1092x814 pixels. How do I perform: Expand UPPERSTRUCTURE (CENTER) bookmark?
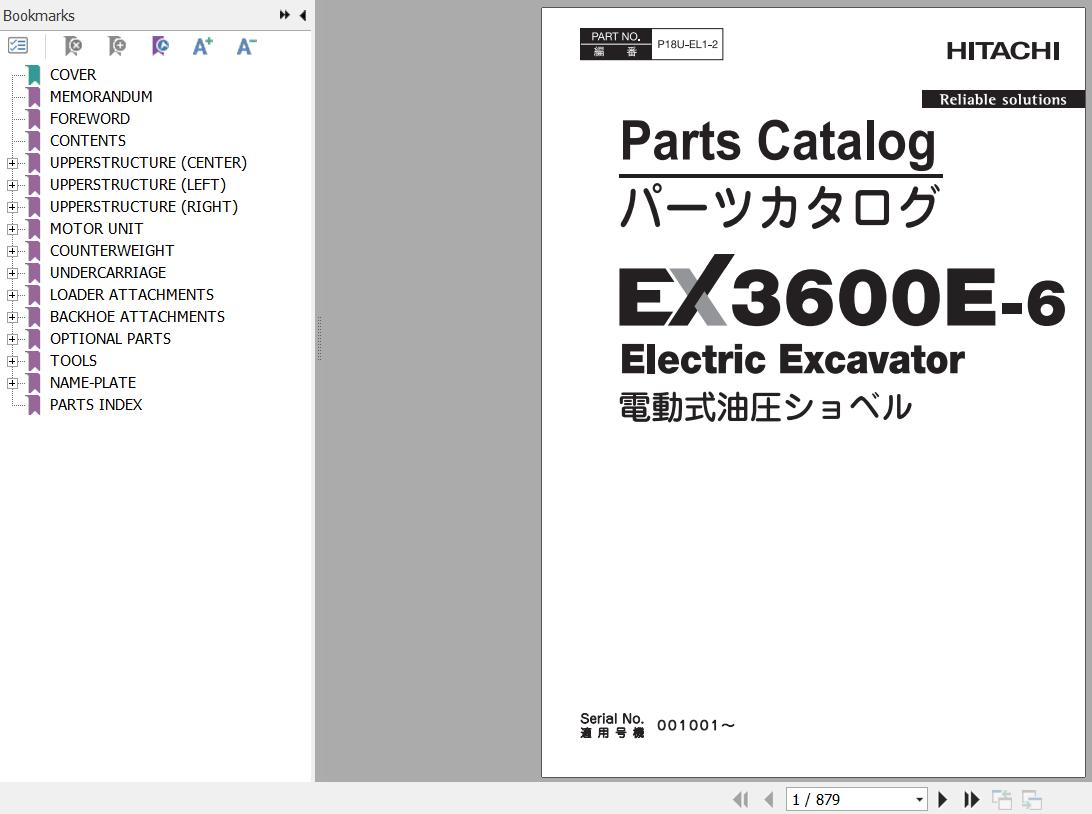(x=12, y=163)
